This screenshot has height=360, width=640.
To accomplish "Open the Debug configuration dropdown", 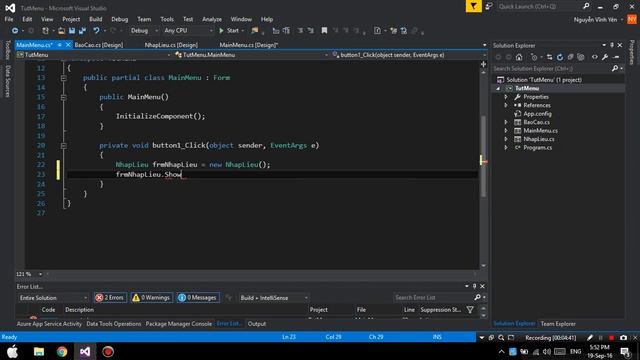I will 144,31.
